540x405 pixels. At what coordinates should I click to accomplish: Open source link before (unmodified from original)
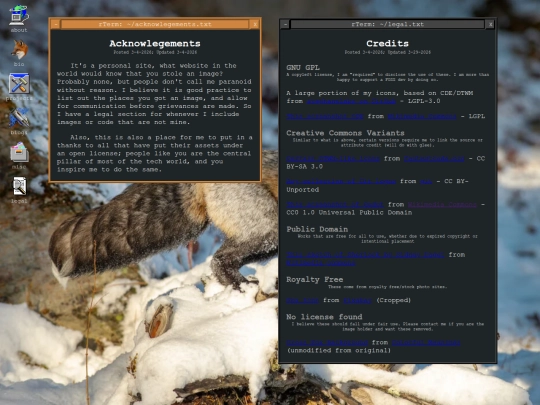click(x=426, y=342)
